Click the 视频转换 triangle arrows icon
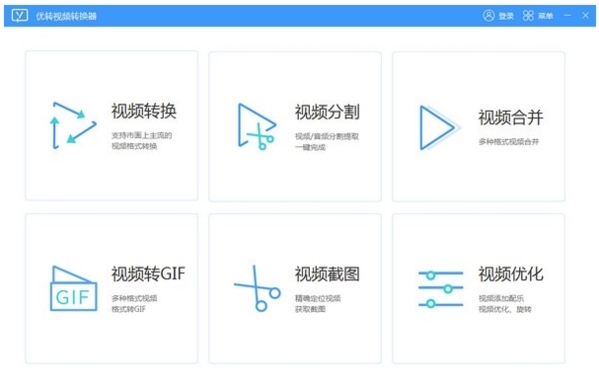 click(x=73, y=125)
